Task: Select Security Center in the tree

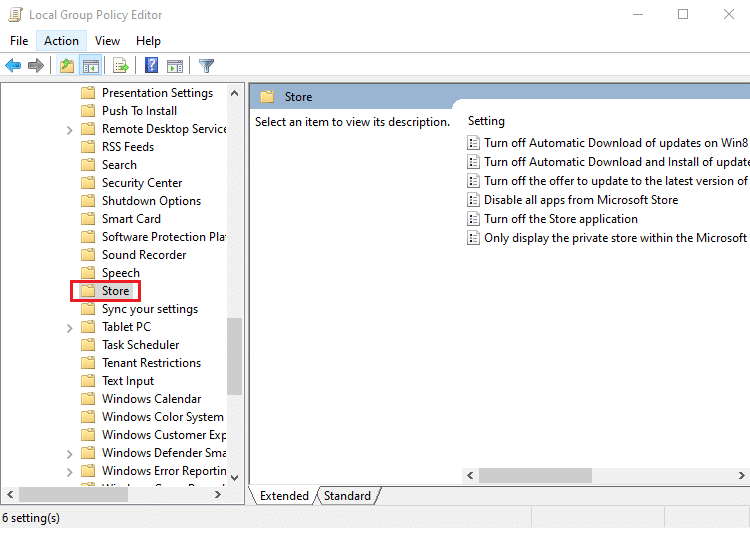Action: coord(142,183)
